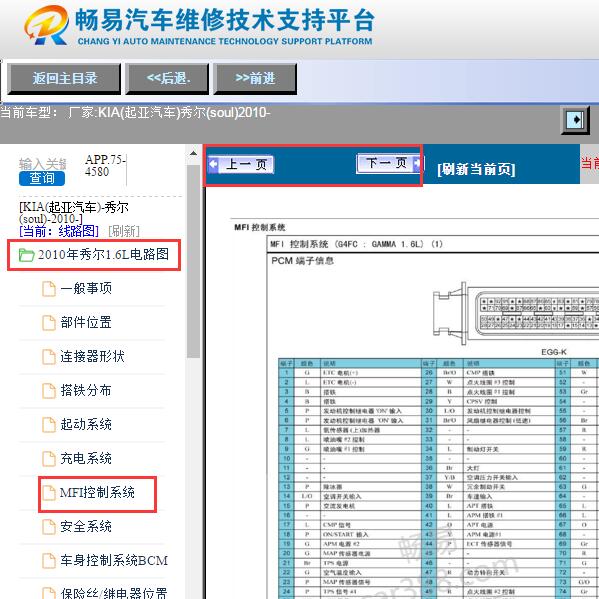Screen dimensions: 599x599
Task: Click the [刷新当前页] link
Action: click(x=476, y=169)
